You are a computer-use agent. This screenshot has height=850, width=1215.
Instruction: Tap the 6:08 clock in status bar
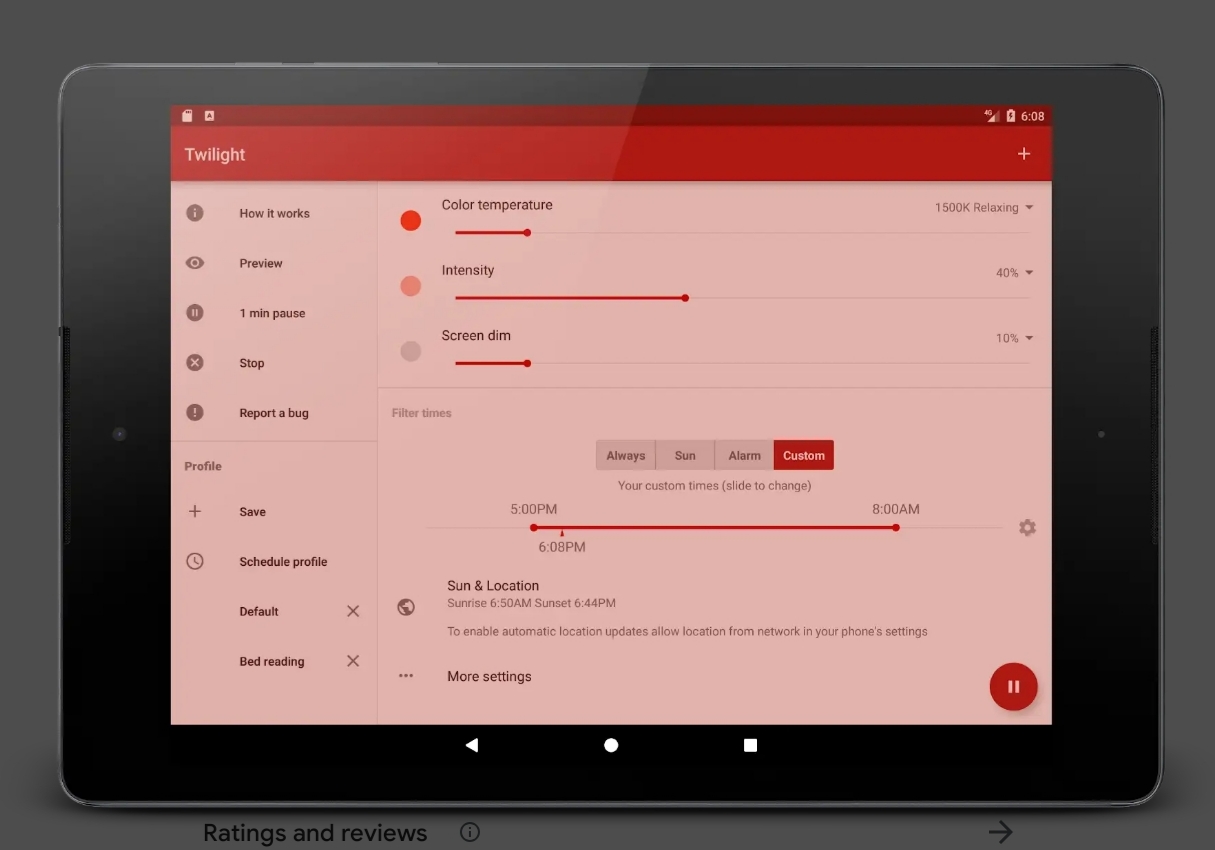(1032, 116)
